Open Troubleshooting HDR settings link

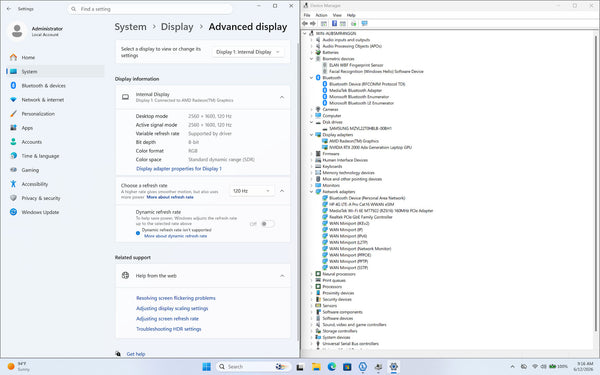click(x=169, y=329)
